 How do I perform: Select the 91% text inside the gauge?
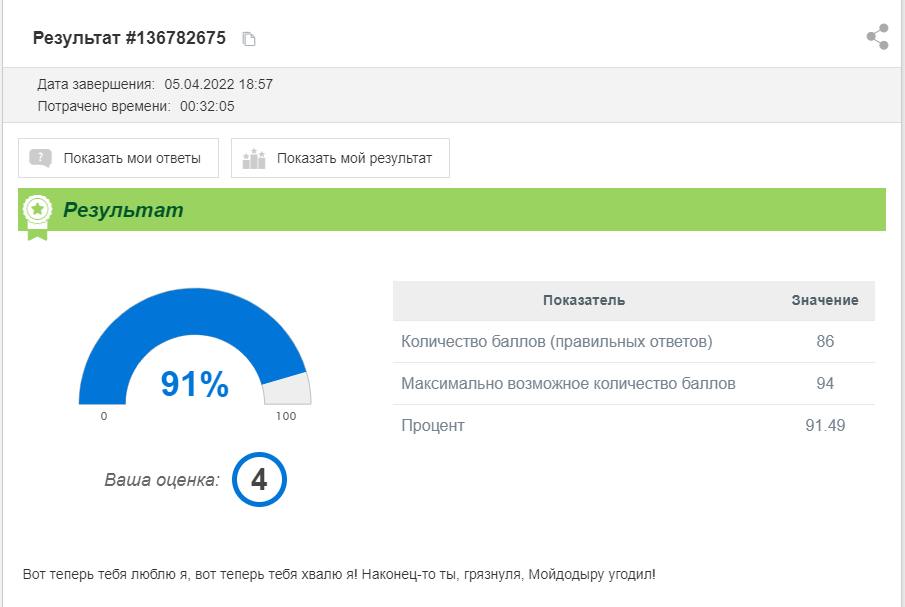click(195, 384)
